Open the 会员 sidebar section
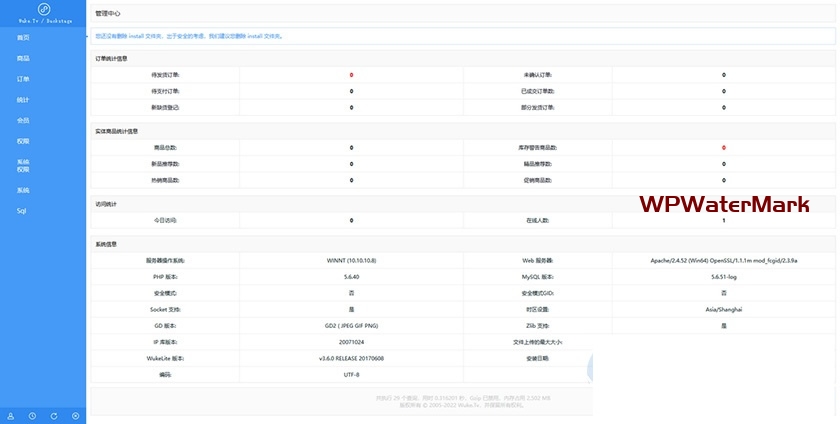This screenshot has width=840, height=424. pyautogui.click(x=23, y=120)
